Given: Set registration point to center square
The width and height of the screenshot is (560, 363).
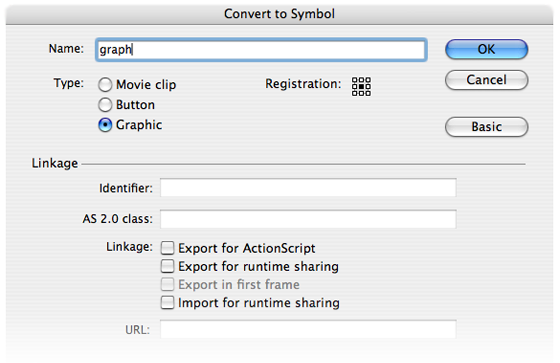Looking at the screenshot, I should pyautogui.click(x=361, y=86).
